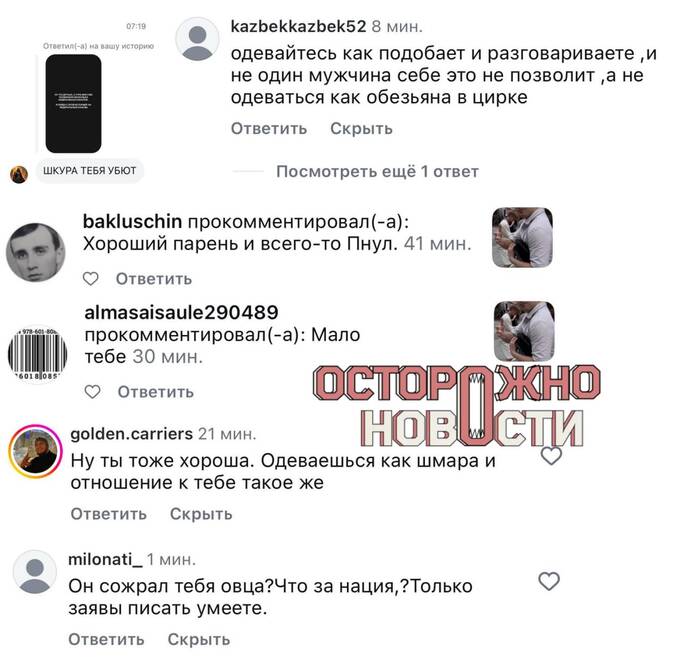Screen dimensions: 680x670
Task: Hide kazbekkazbek52's comment via Скрыть
Action: 361,129
